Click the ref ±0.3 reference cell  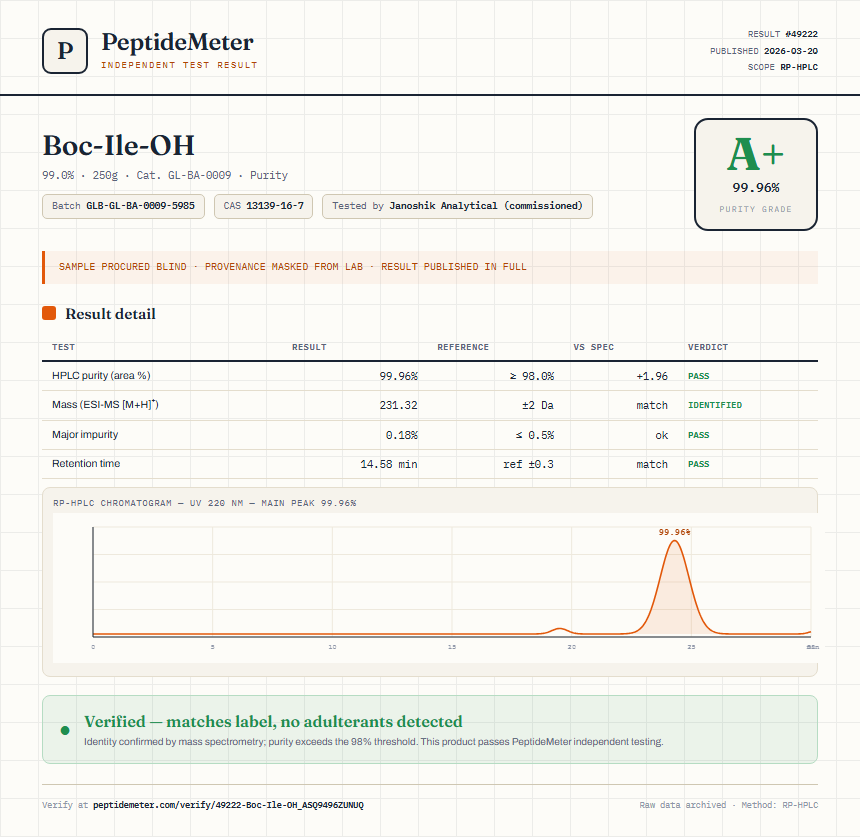528,465
